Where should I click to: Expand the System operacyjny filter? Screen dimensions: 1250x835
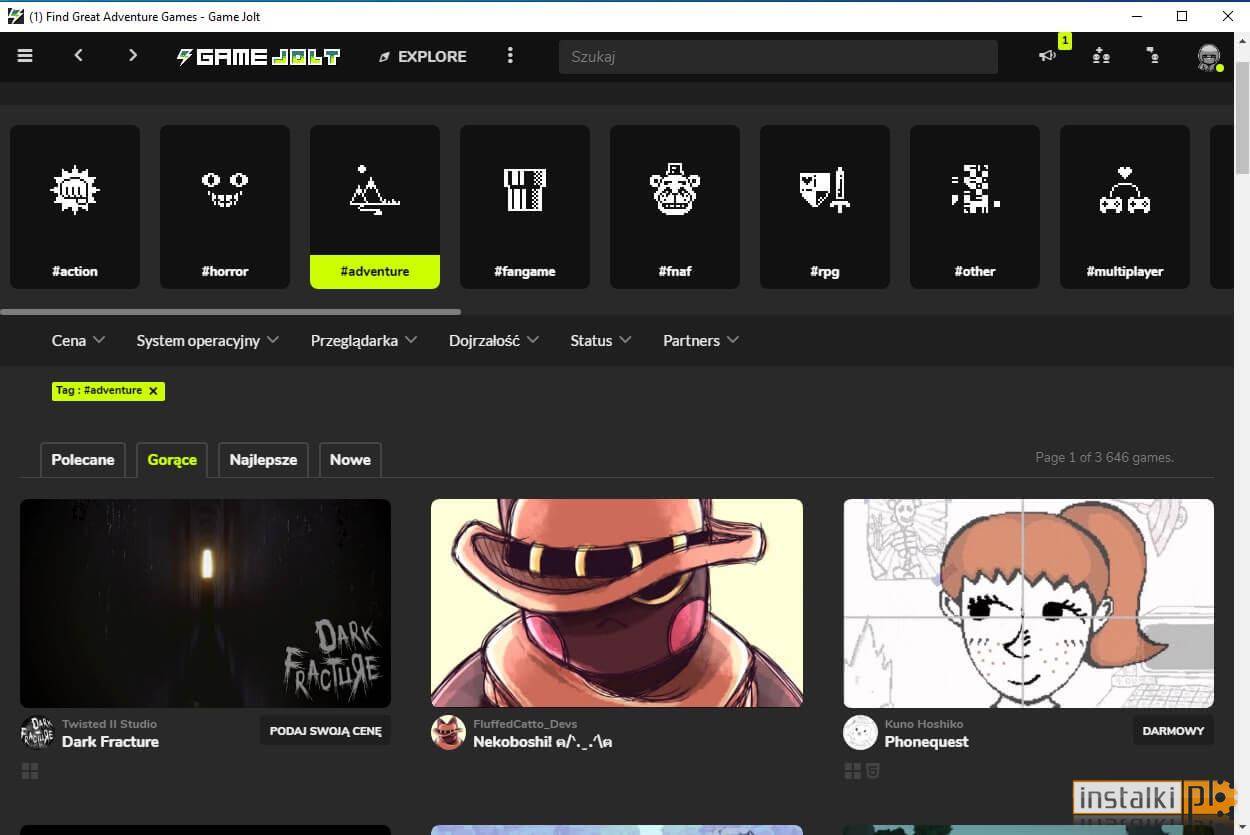[x=208, y=340]
